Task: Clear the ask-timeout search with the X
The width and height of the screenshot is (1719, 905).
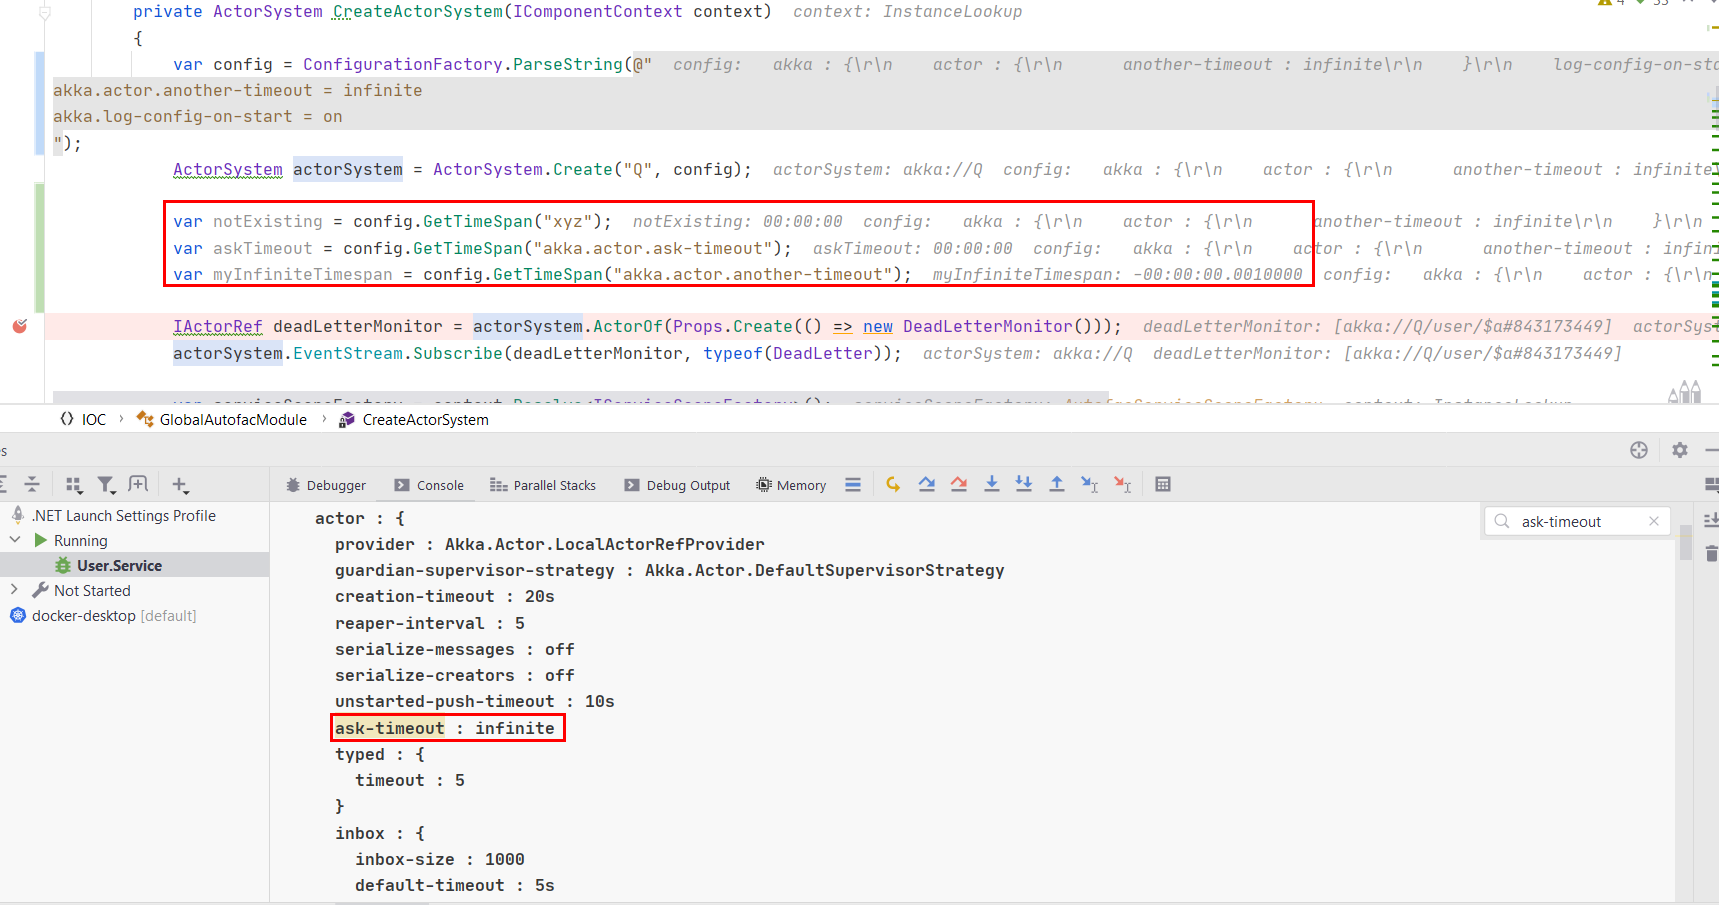Action: pyautogui.click(x=1654, y=521)
